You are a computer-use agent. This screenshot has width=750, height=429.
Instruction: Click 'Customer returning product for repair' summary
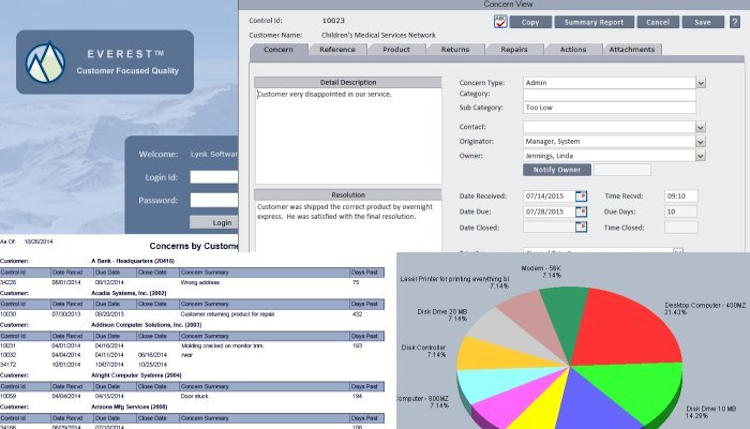tap(228, 314)
